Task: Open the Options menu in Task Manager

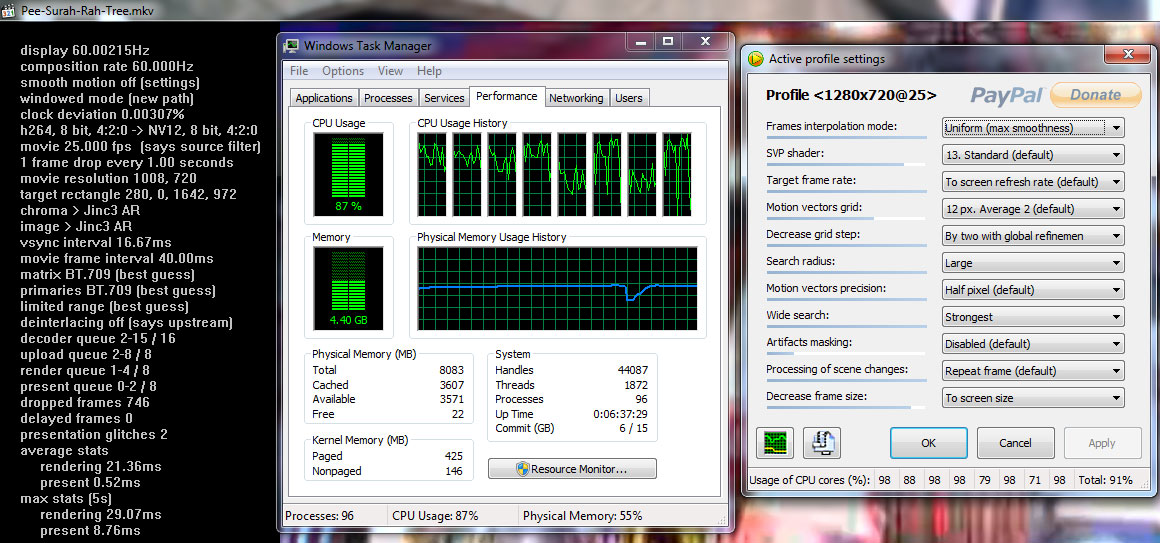Action: [343, 71]
